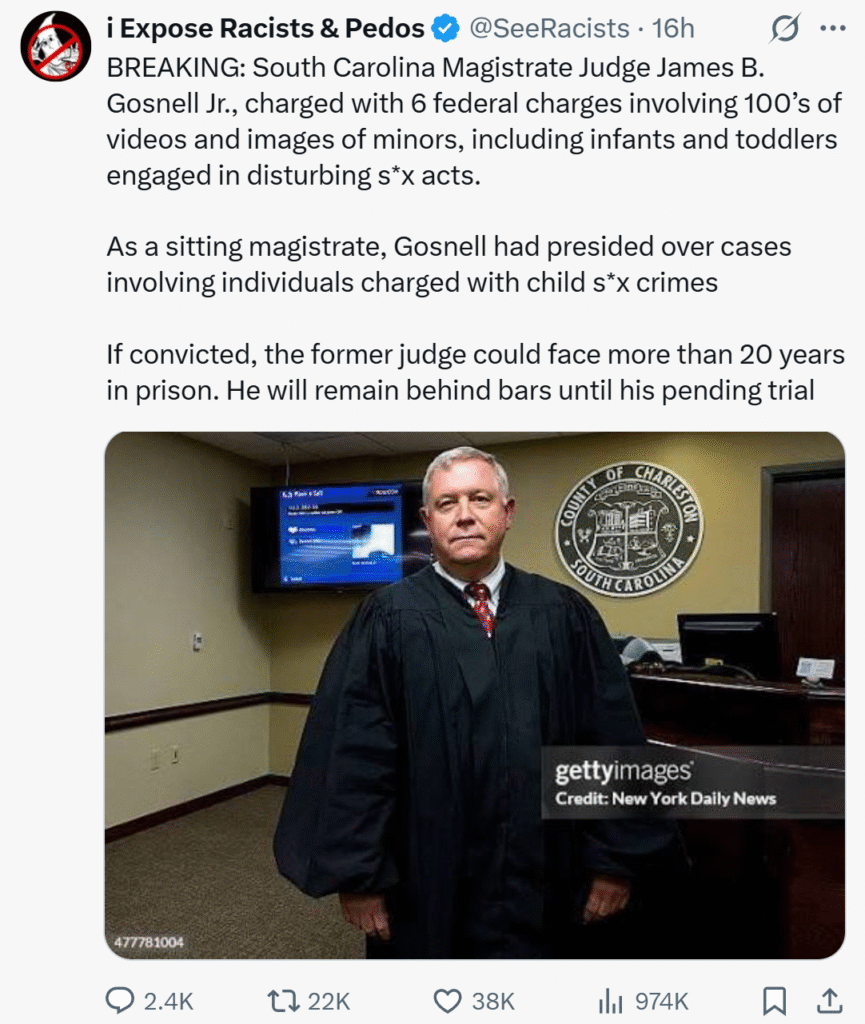This screenshot has height=1024, width=865.
Task: Open the i Expose Racists & Pedos profile name
Action: pos(265,29)
